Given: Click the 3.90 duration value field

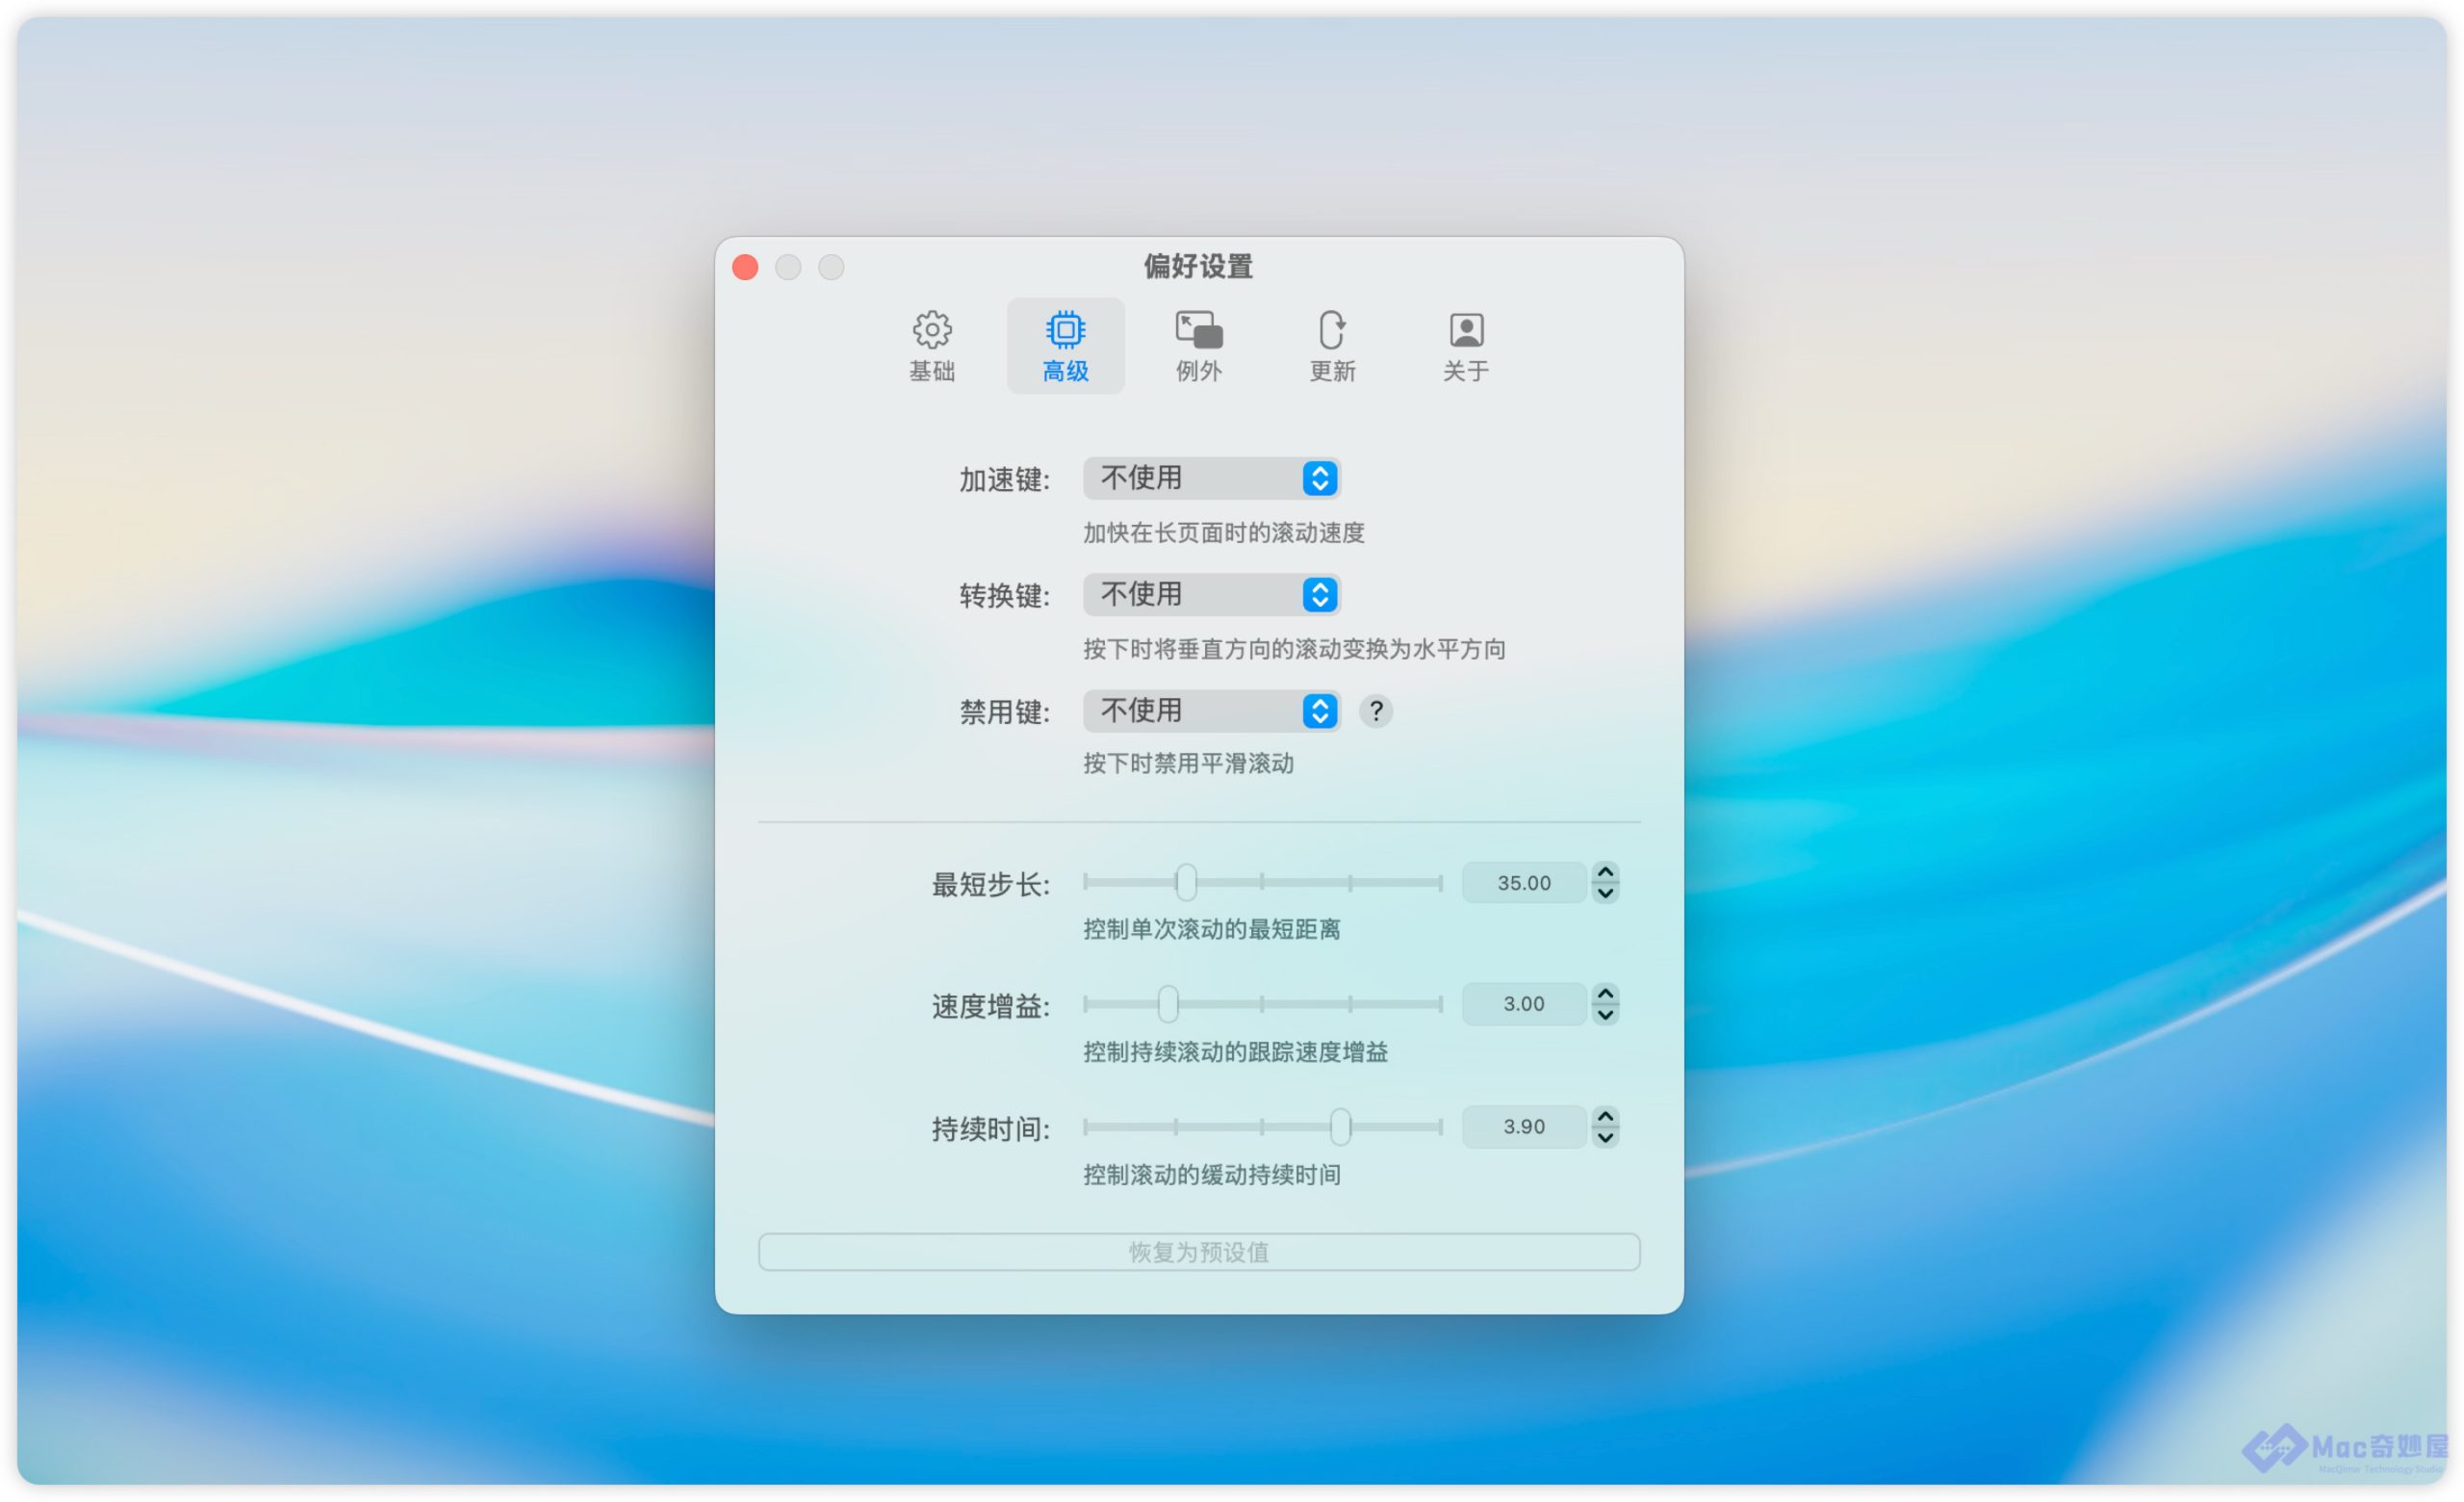Looking at the screenshot, I should pos(1523,1127).
